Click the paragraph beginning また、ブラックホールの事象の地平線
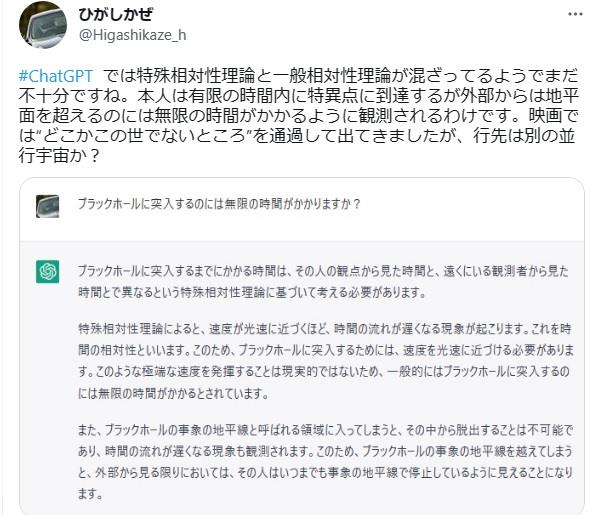The width and height of the screenshot is (593, 515). click(325, 462)
